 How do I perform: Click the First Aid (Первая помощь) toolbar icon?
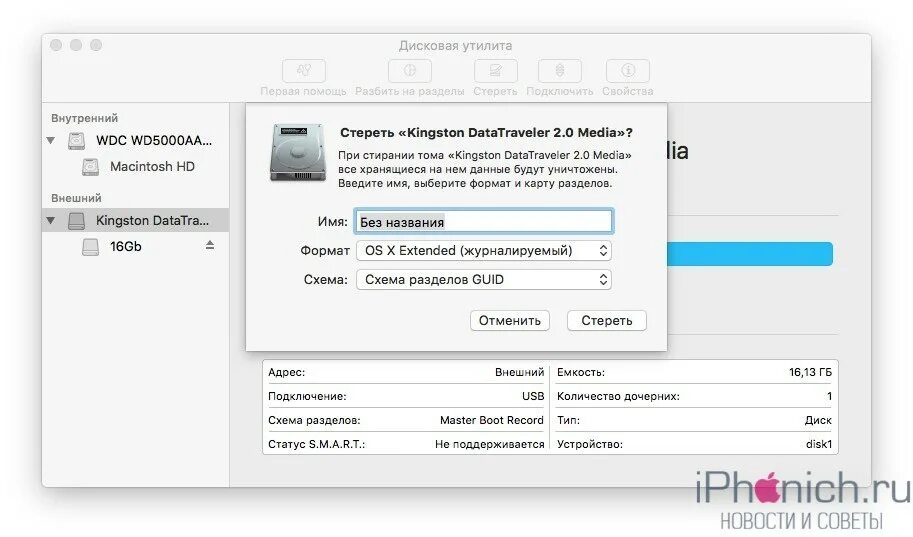click(303, 71)
